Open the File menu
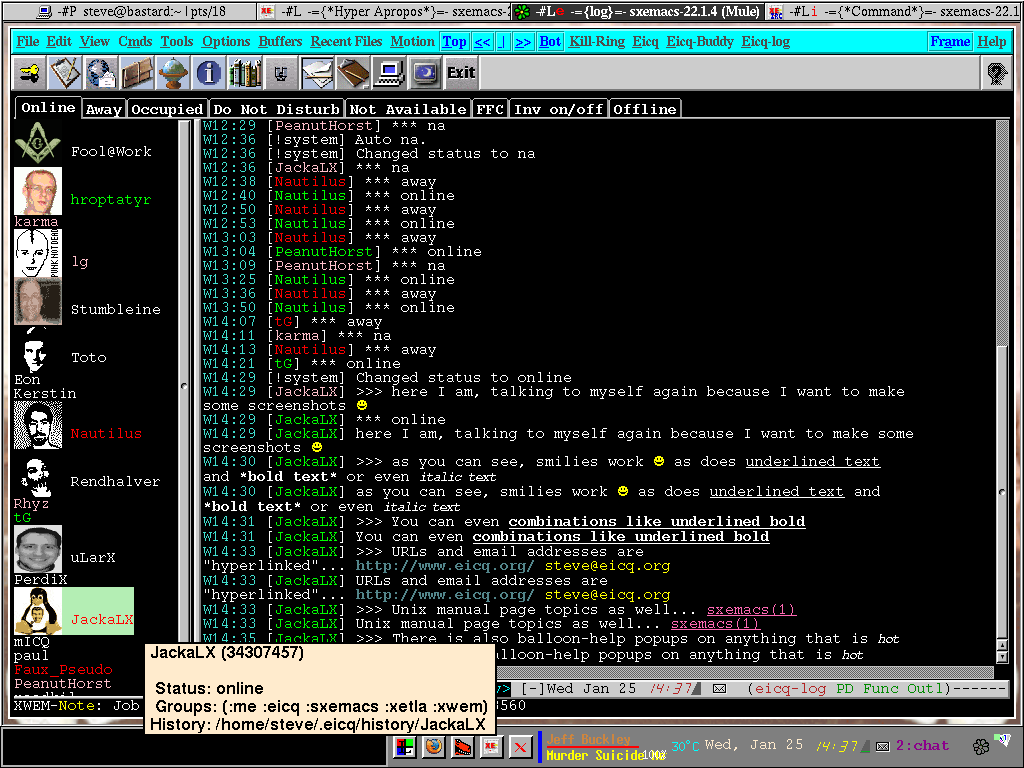The height and width of the screenshot is (768, 1024). (27, 42)
